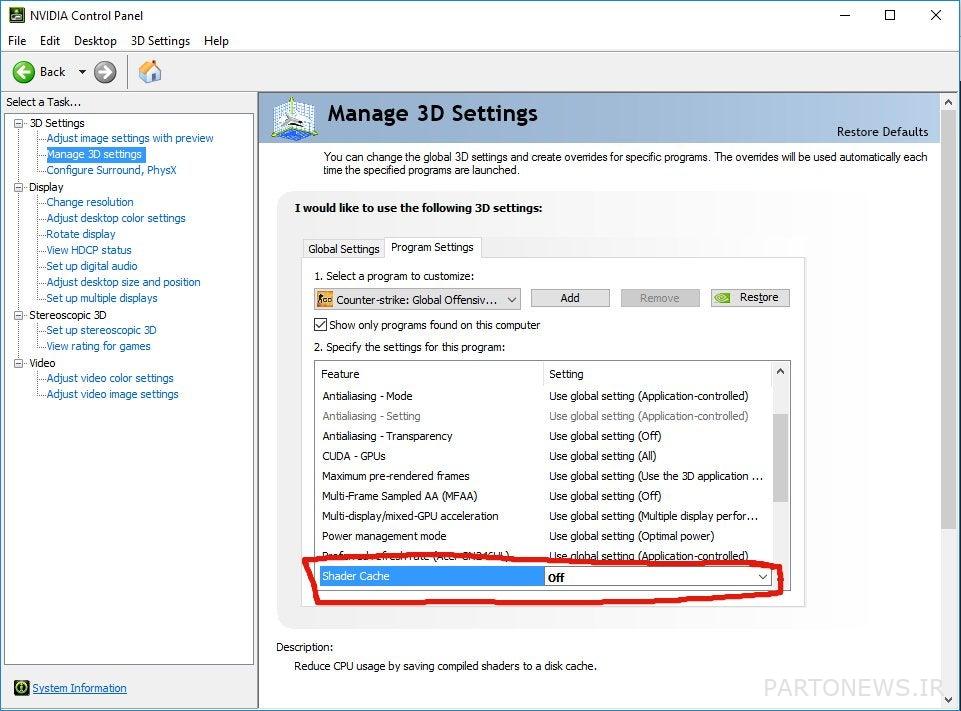Click the NVIDIA Control Panel title icon
This screenshot has height=711, width=961.
(x=17, y=15)
